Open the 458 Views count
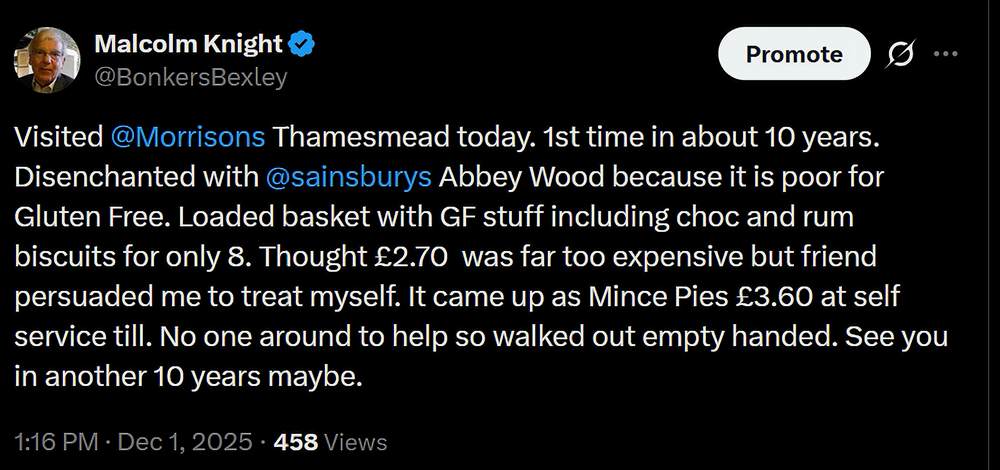The width and height of the screenshot is (1000, 470). (330, 440)
